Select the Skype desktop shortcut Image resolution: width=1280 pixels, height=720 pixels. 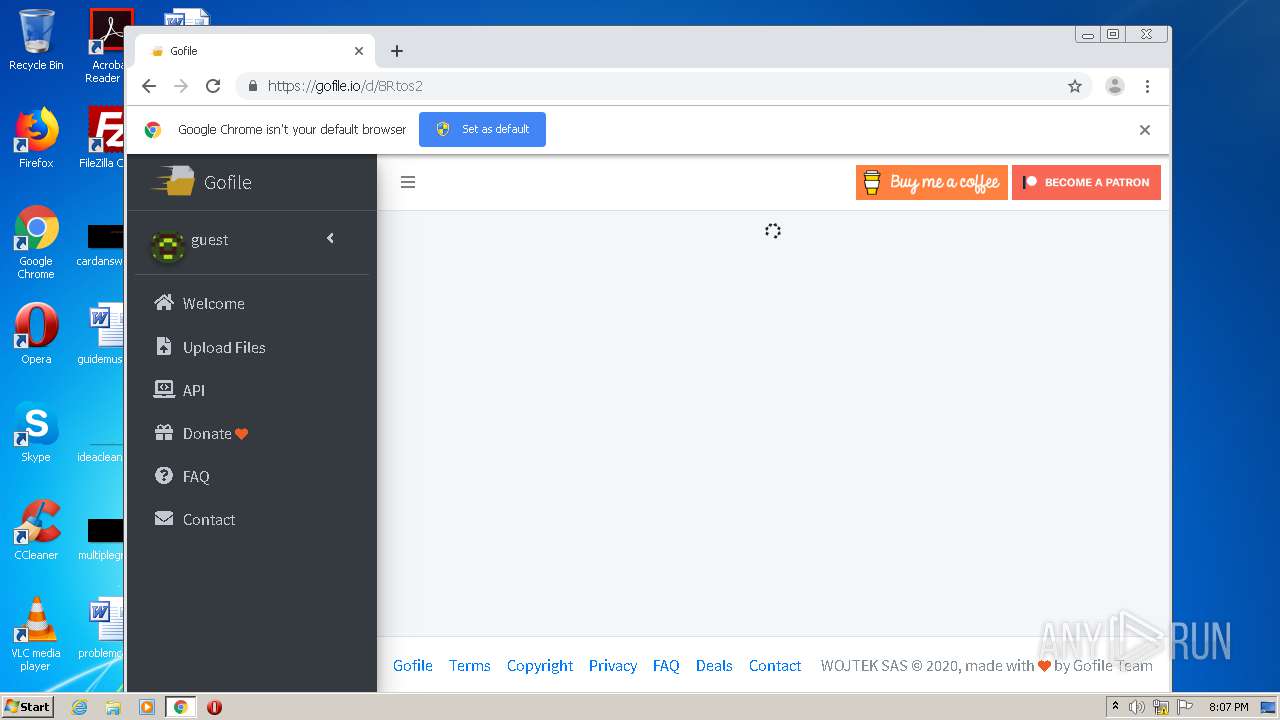click(36, 432)
